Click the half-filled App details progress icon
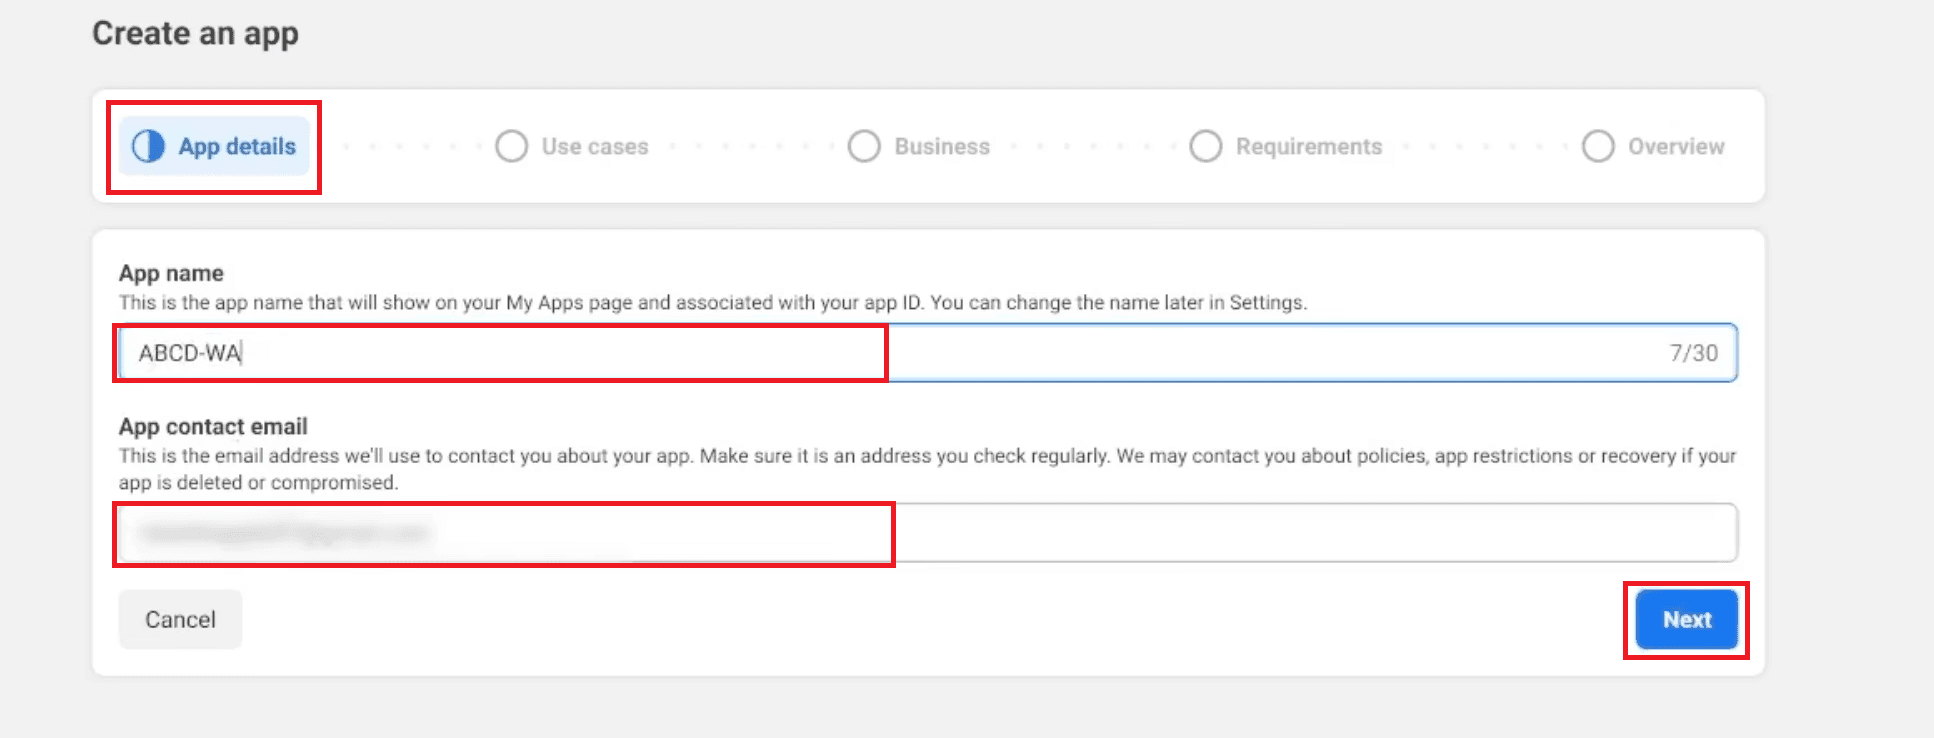 (148, 146)
